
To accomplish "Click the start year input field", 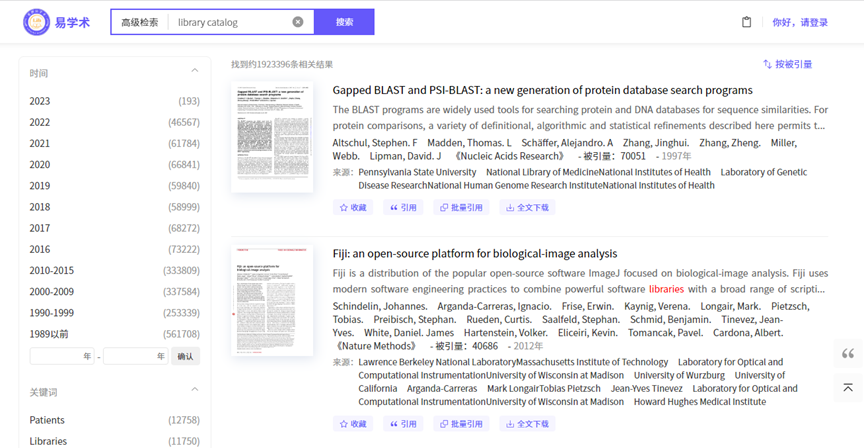I will click(62, 356).
